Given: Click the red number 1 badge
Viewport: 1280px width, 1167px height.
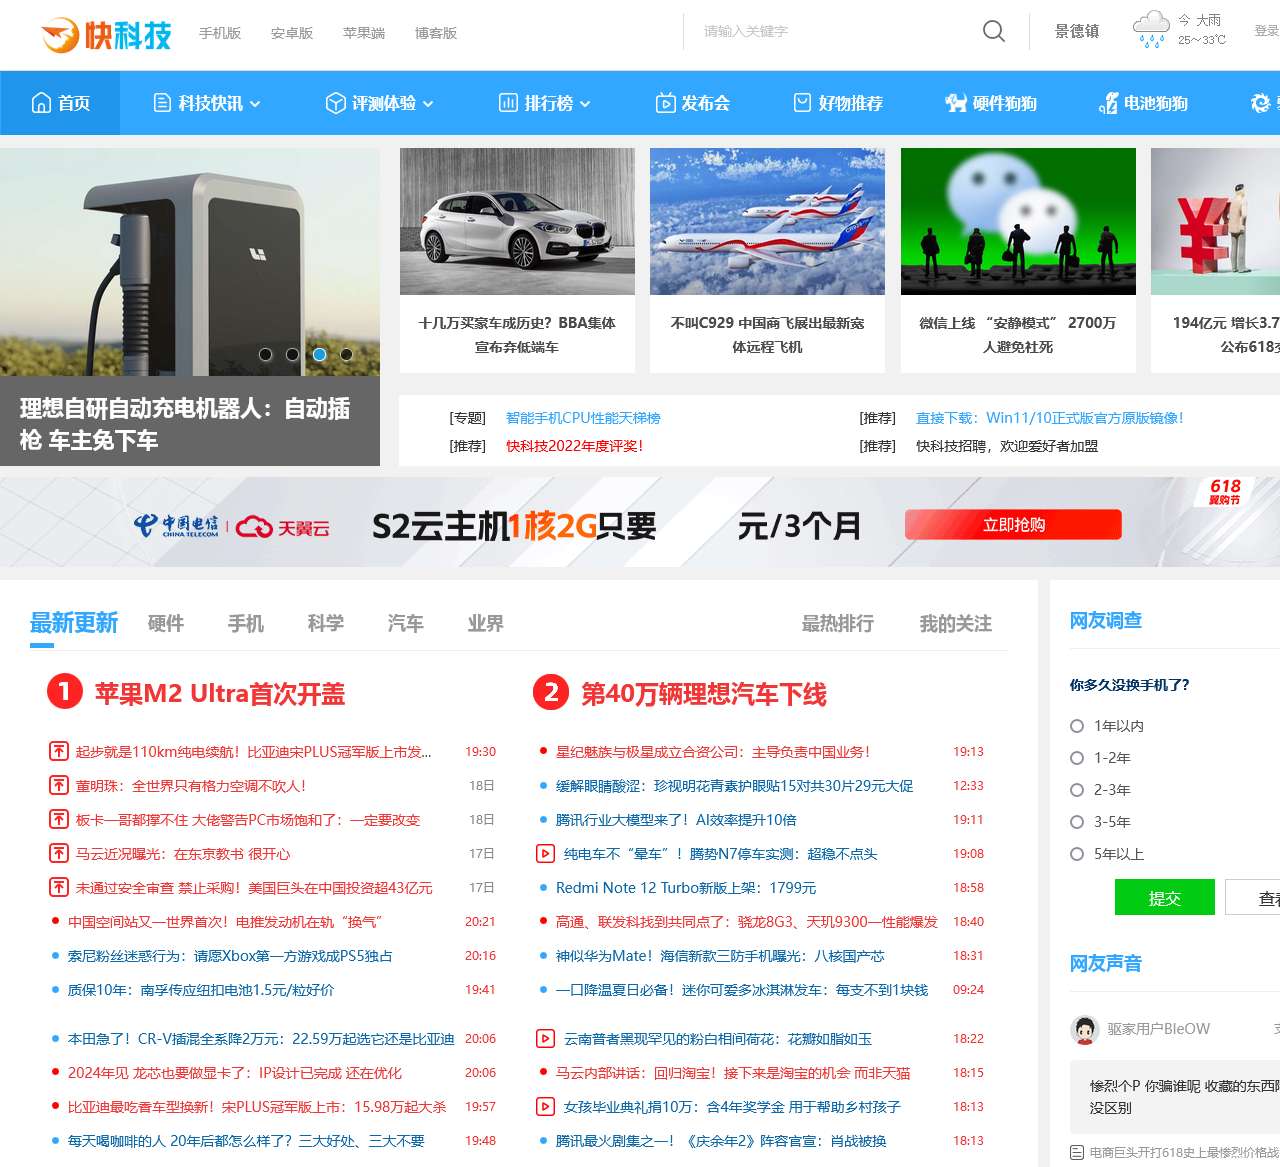Looking at the screenshot, I should [x=65, y=692].
